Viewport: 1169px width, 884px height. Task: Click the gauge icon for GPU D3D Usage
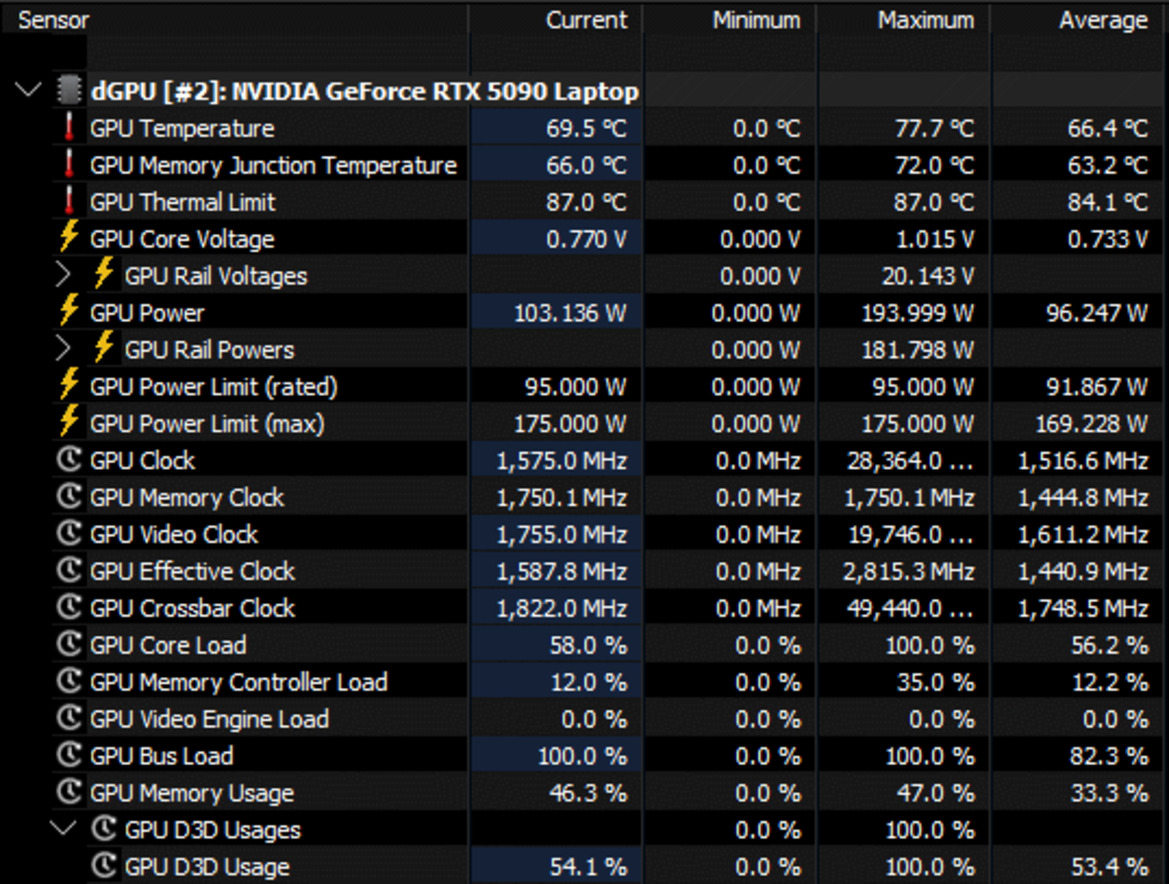click(x=104, y=865)
